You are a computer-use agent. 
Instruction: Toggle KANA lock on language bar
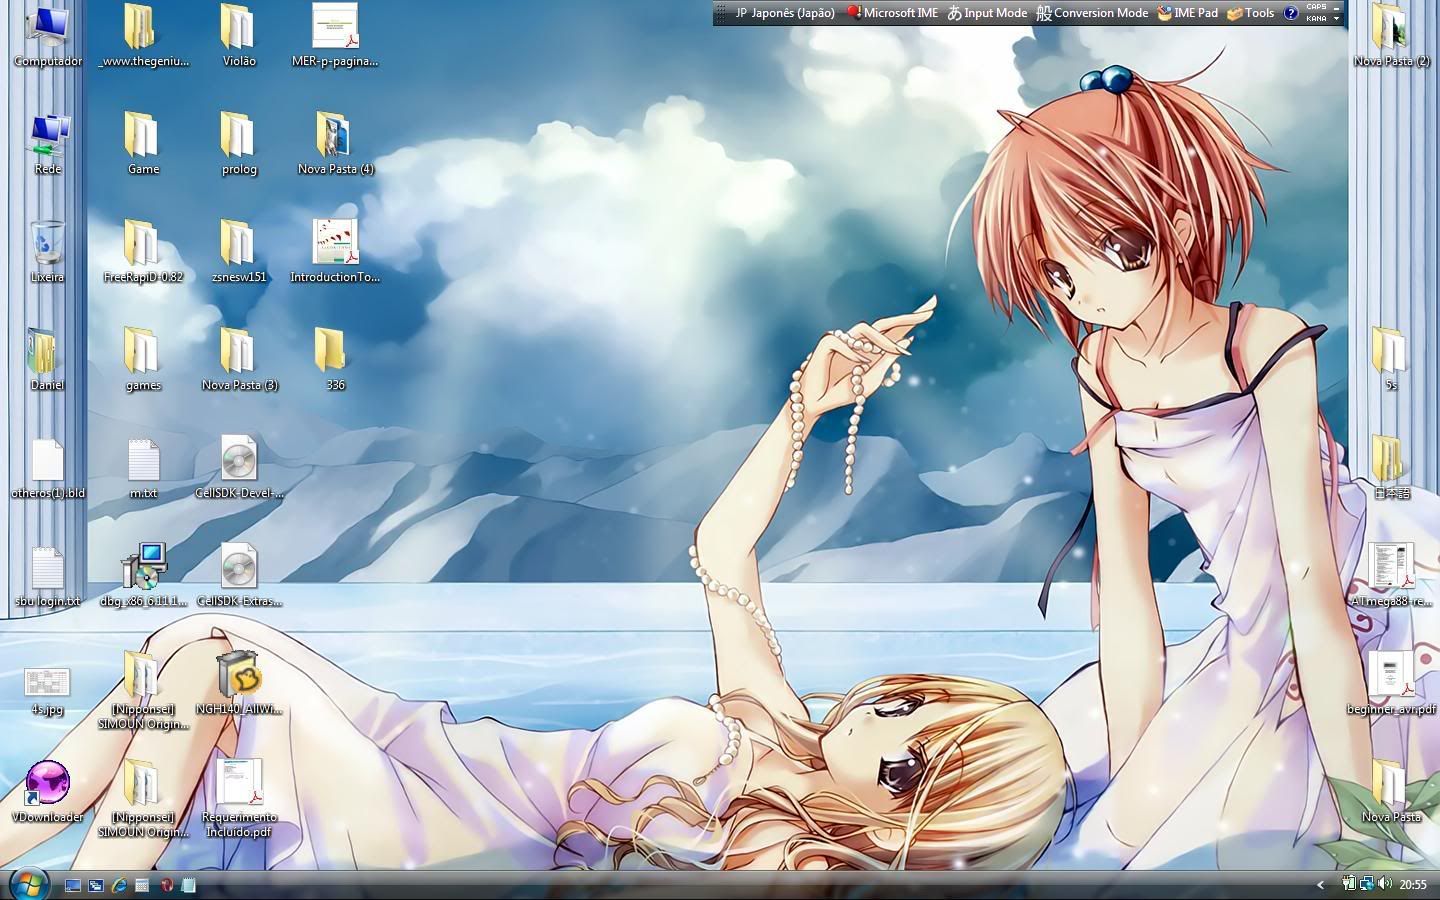pos(1316,18)
